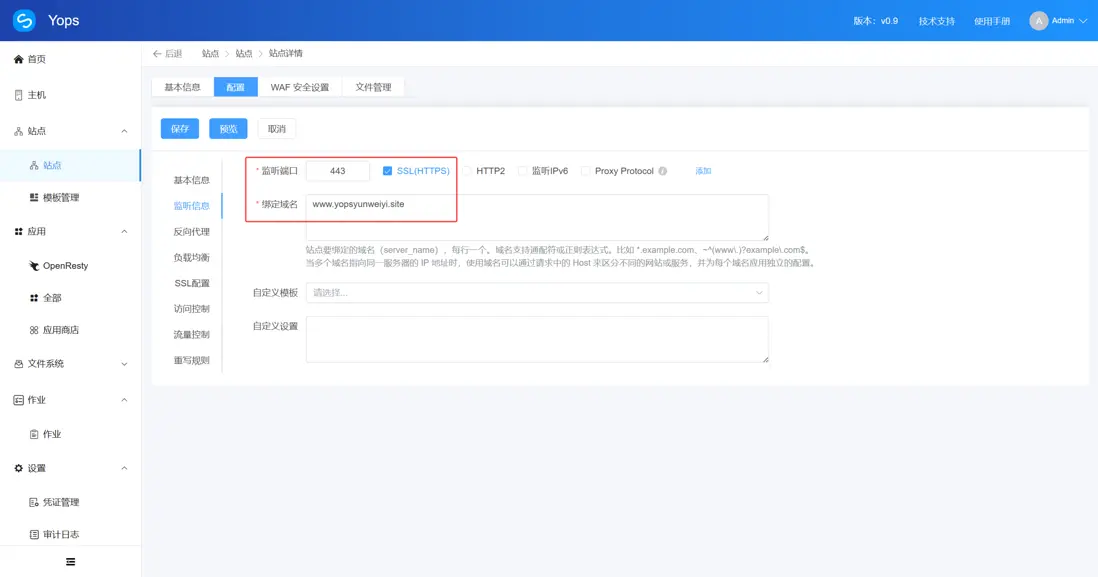Click the 取消 button

[277, 129]
